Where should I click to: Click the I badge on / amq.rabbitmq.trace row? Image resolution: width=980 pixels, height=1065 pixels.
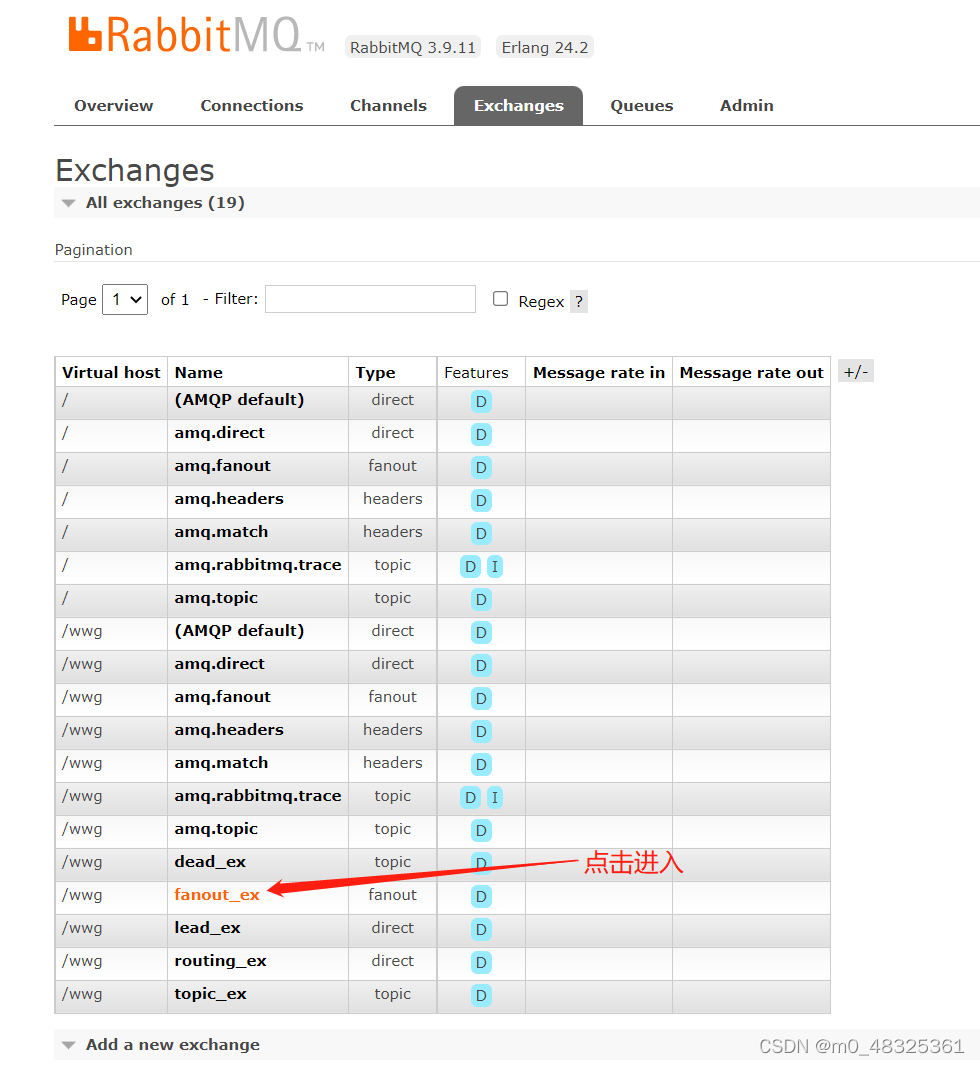click(494, 566)
